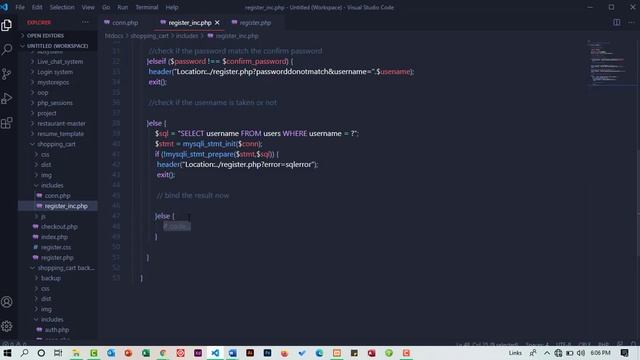Screen dimensions: 640x360
Task: Collapse the shopping_cart backup folder
Action: pyautogui.click(x=65, y=268)
